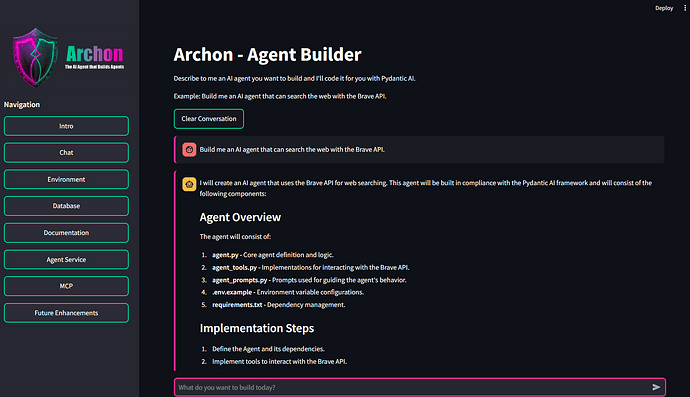Open the MCP page
This screenshot has height=397, width=690.
click(x=66, y=286)
